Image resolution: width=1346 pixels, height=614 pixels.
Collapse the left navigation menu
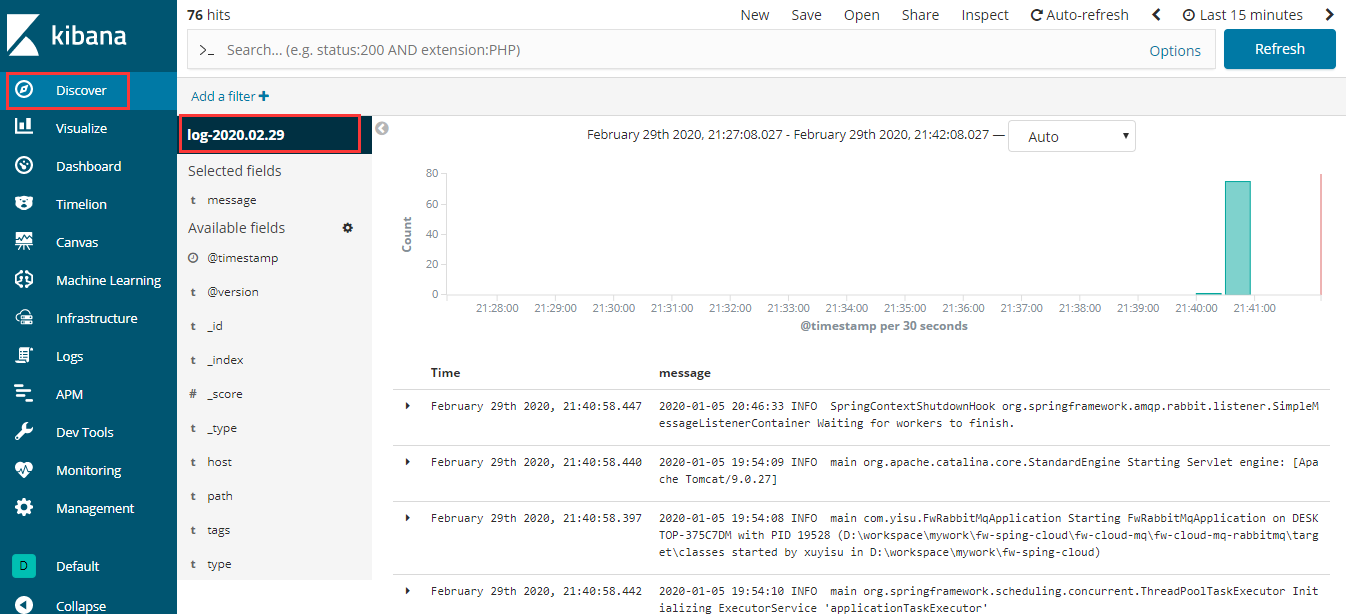(24, 605)
